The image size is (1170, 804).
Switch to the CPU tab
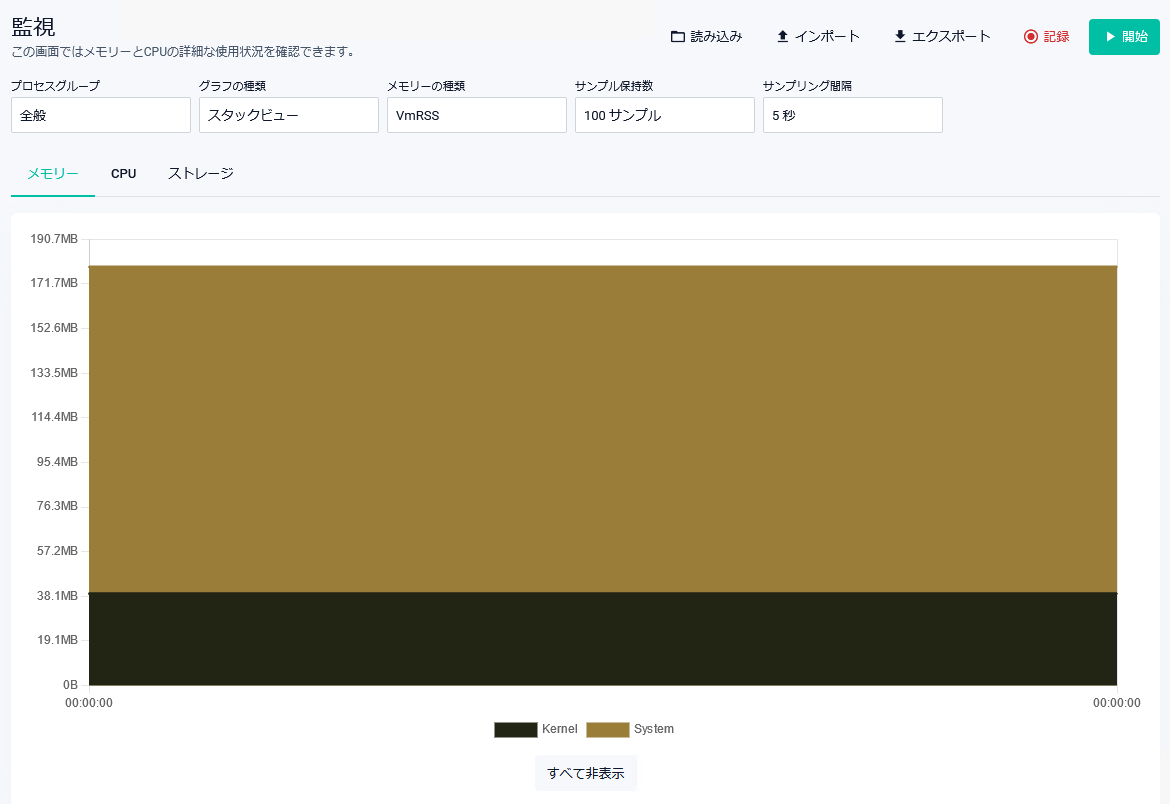click(x=124, y=174)
